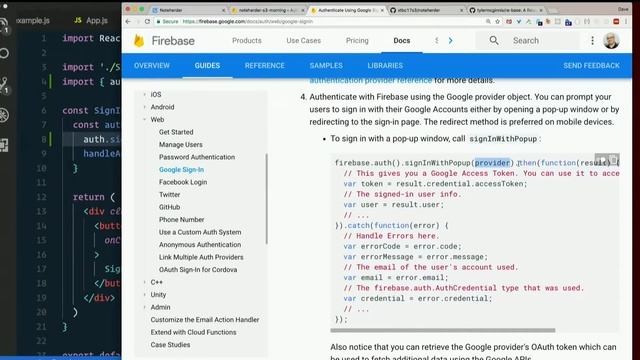
Task: Reload the Firebase docs page
Action: 147,21
